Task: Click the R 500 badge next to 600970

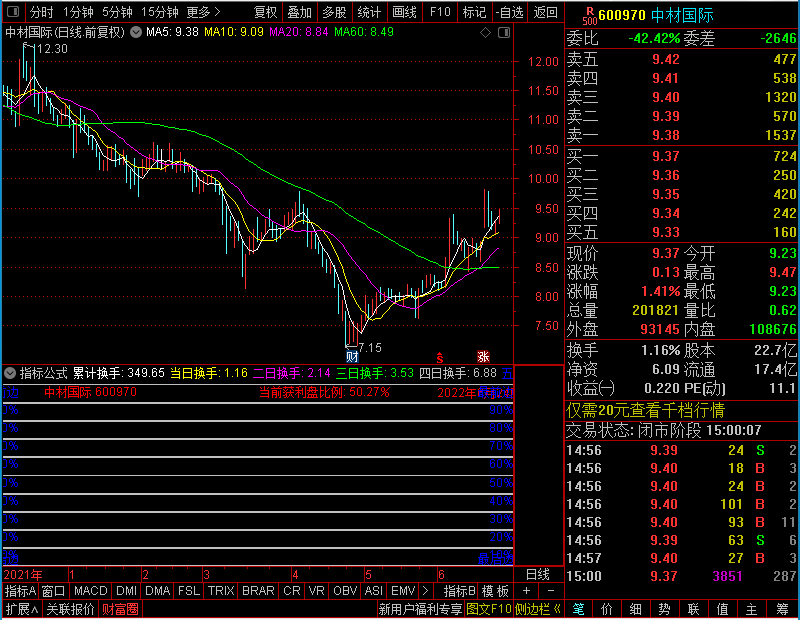Action: coord(589,15)
